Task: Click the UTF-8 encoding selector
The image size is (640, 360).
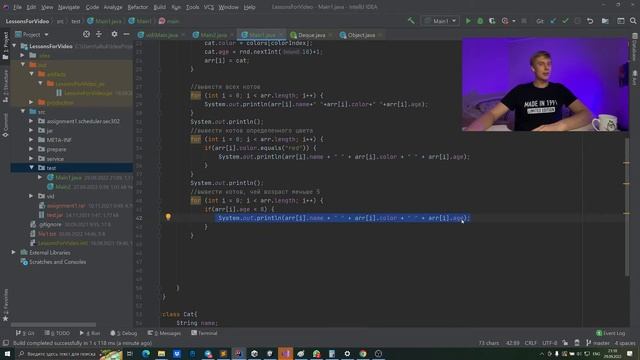Action: click(x=549, y=343)
